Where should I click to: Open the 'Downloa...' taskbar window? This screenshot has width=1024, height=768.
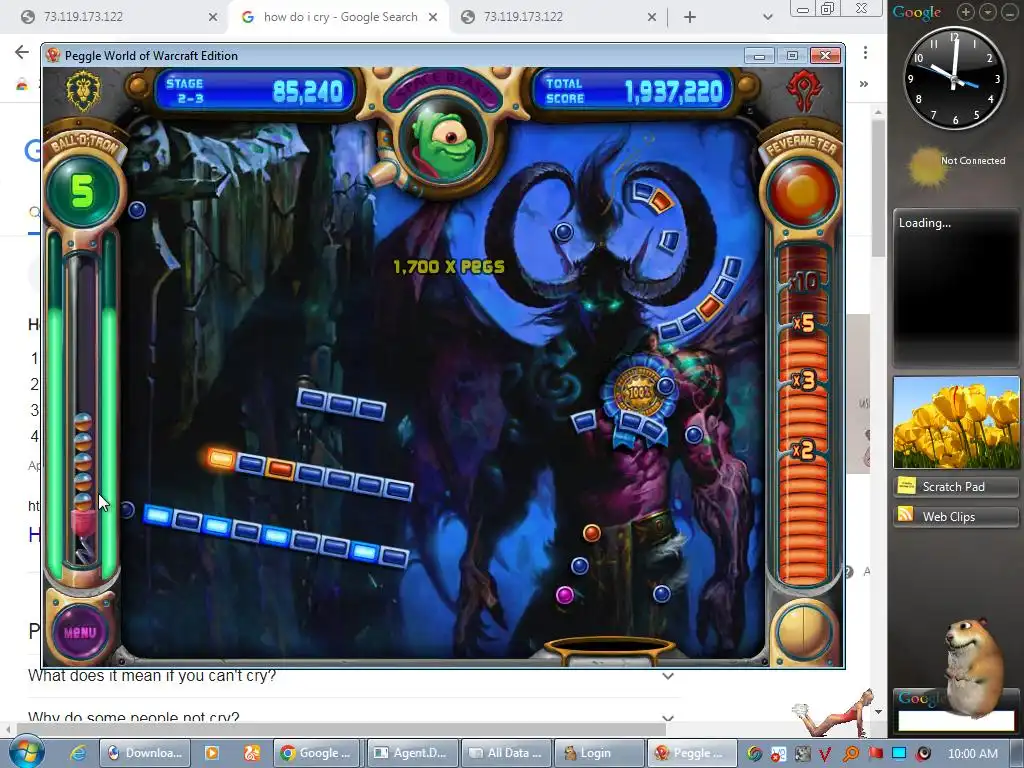[145, 753]
